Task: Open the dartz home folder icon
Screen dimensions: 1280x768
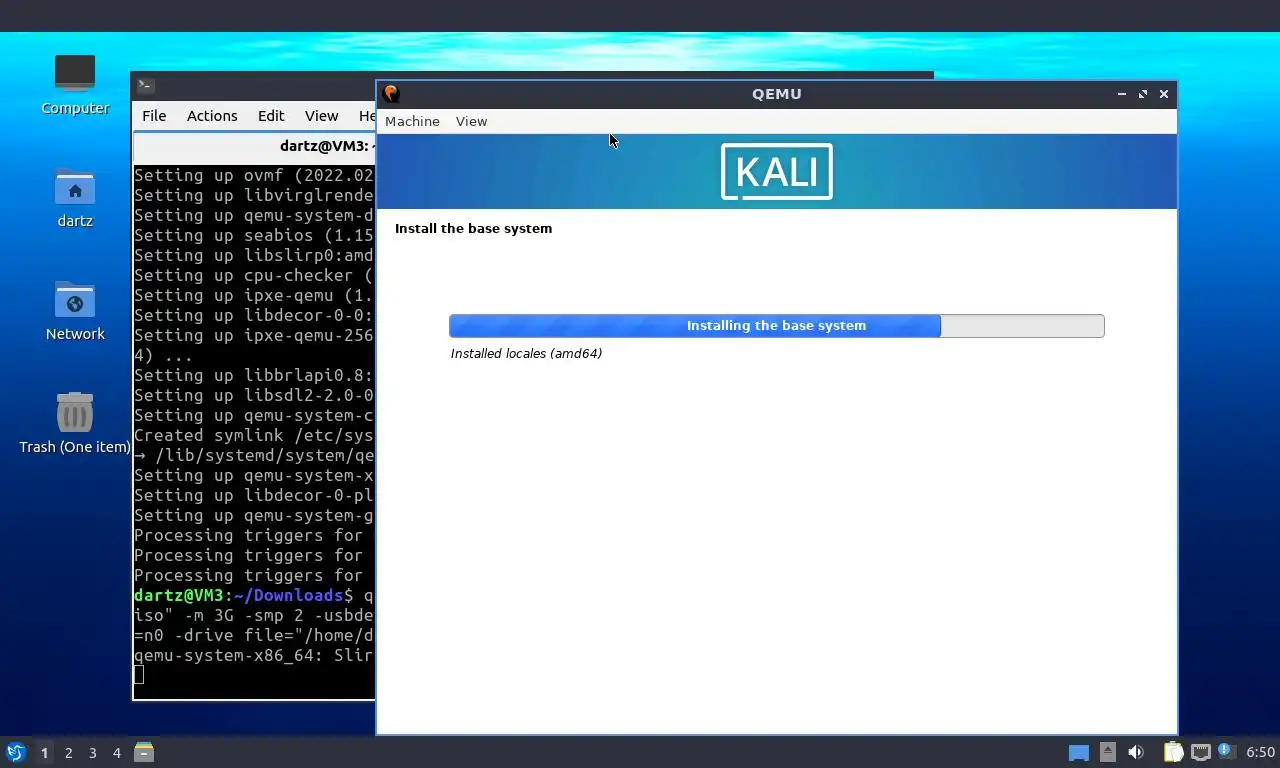Action: click(x=75, y=197)
